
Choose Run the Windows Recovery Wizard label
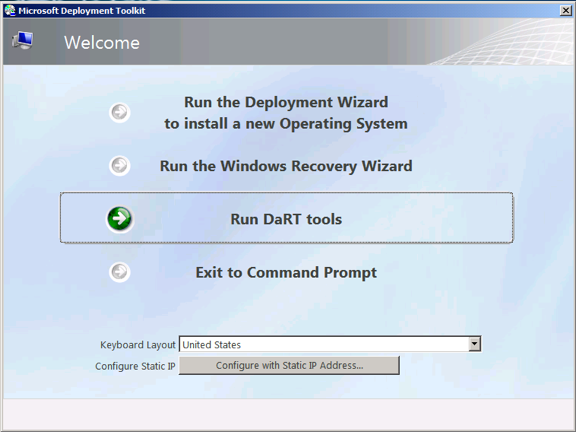[x=286, y=166]
